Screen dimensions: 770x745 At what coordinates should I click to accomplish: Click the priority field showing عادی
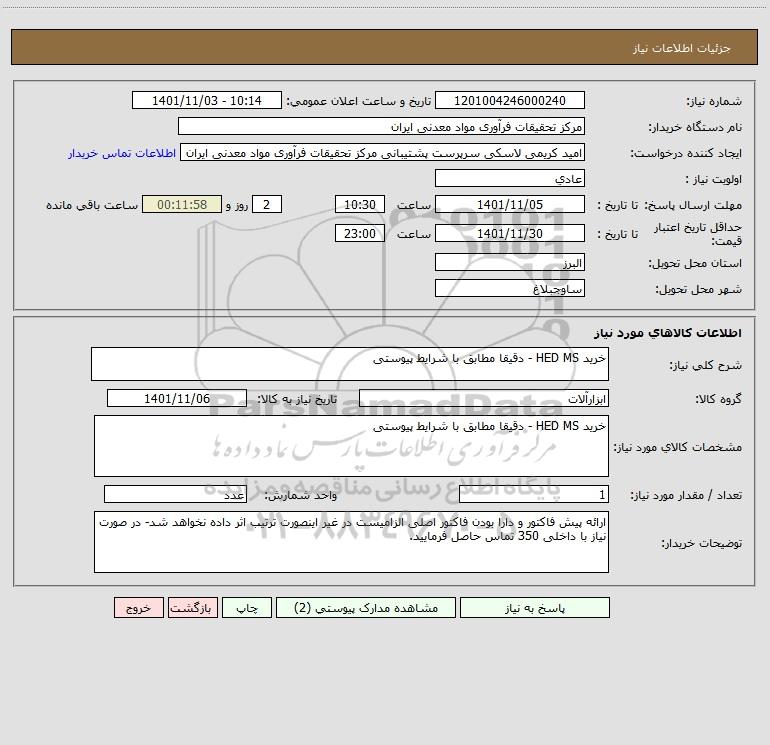pos(510,179)
